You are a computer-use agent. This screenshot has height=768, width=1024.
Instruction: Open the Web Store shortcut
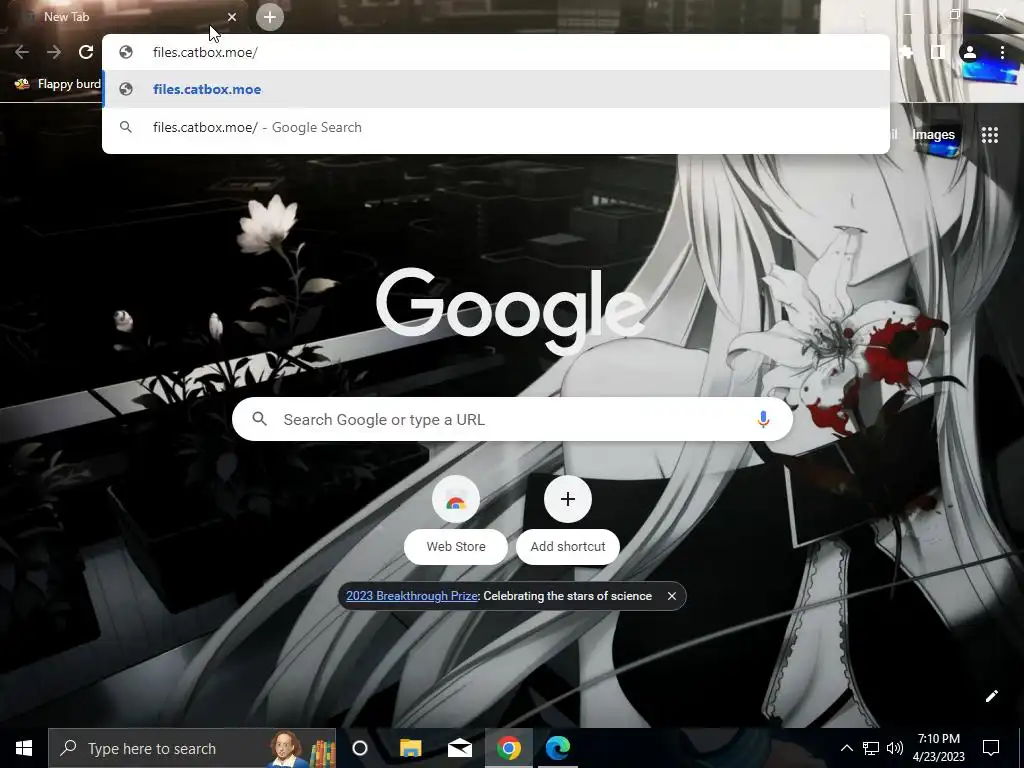click(456, 521)
